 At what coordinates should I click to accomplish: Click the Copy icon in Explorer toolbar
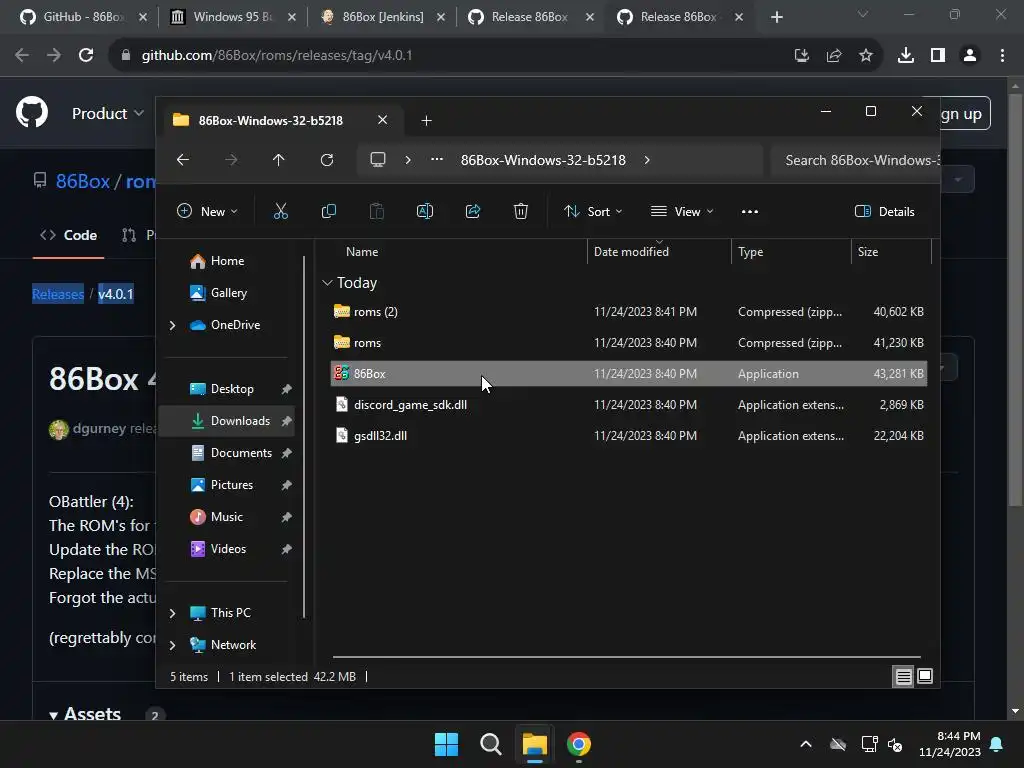tap(328, 211)
